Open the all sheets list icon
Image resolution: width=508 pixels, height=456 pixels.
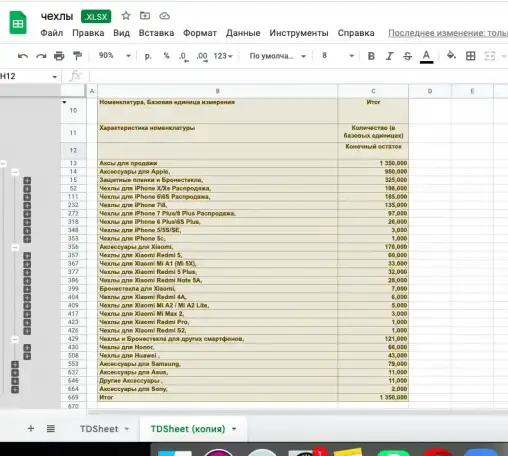51,428
